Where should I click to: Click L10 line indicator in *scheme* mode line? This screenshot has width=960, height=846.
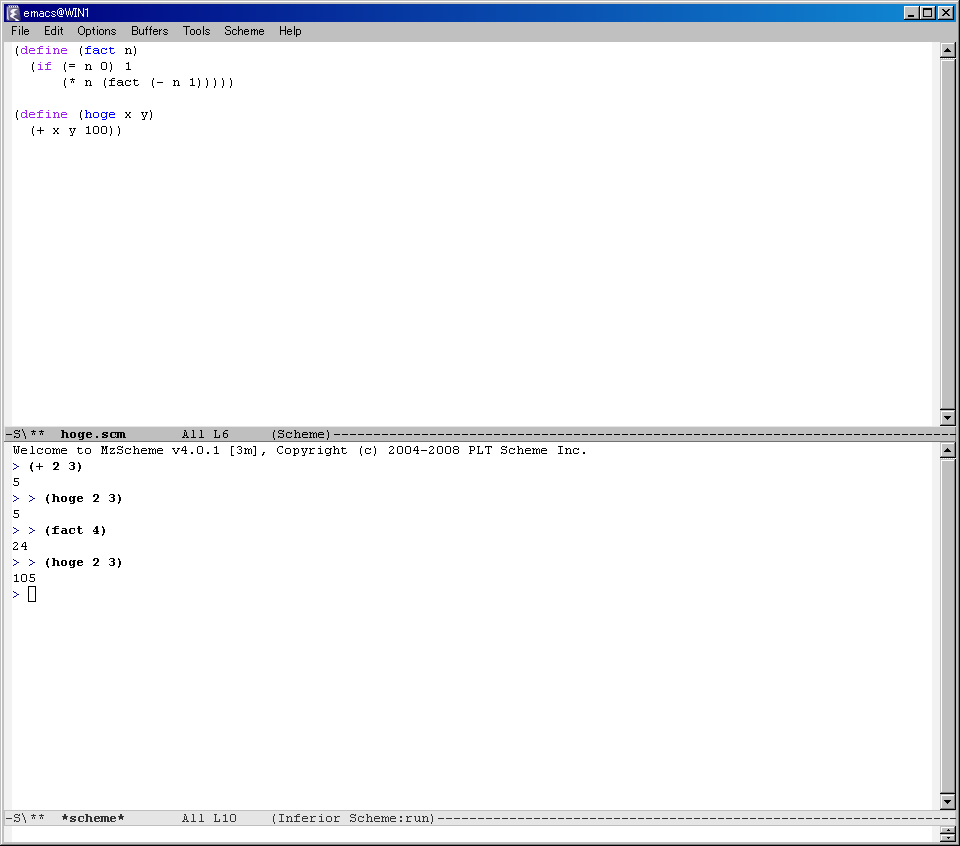click(225, 818)
